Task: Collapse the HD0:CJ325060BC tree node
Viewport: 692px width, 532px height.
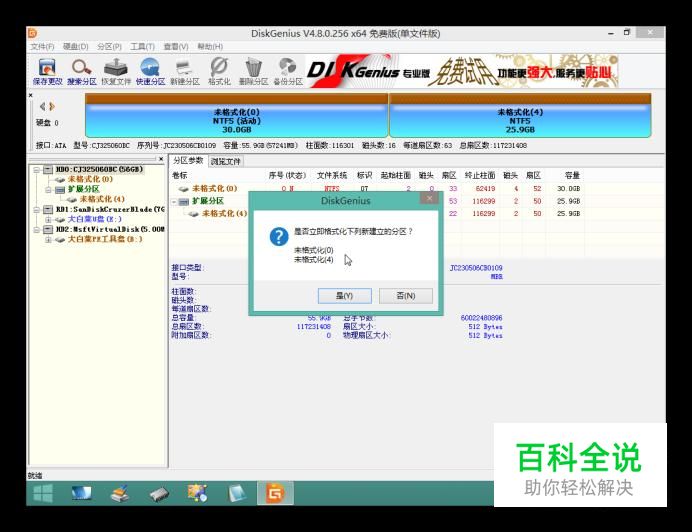Action: pyautogui.click(x=37, y=170)
